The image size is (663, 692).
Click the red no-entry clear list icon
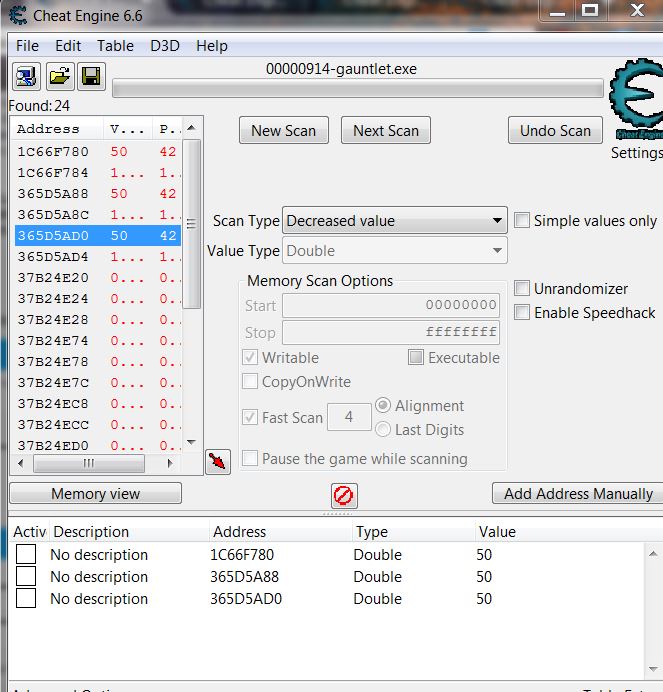[344, 496]
